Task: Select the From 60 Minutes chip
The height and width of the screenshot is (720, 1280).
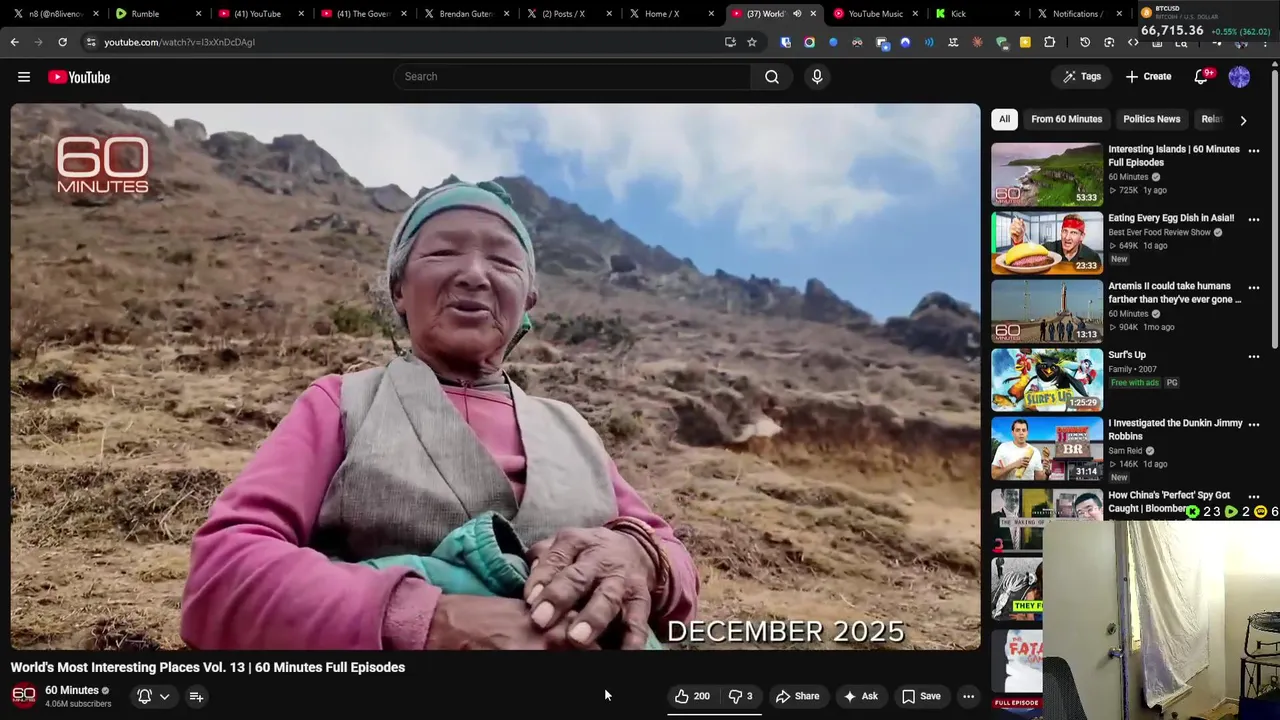Action: (1066, 119)
